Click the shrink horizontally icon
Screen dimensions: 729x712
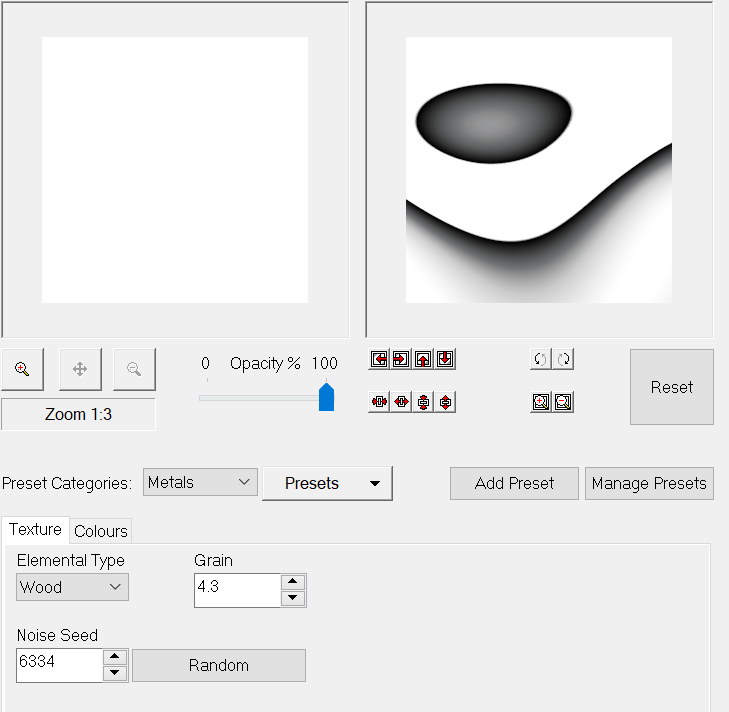[379, 402]
